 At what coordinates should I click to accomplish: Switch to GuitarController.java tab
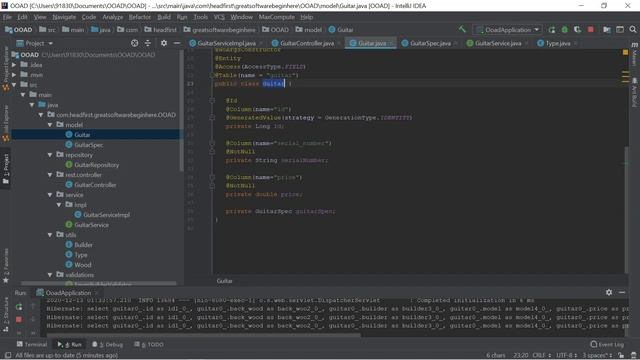tap(307, 43)
